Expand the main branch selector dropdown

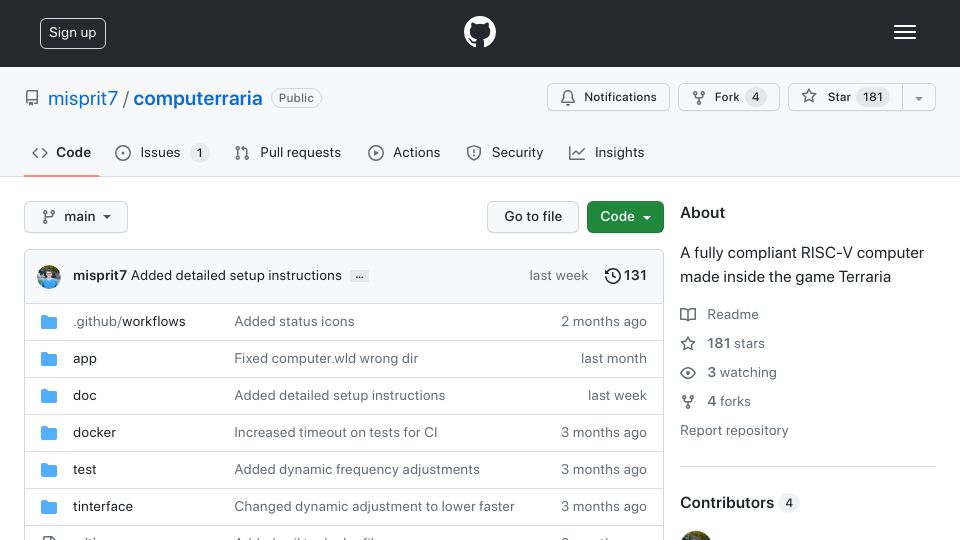pyautogui.click(x=76, y=217)
